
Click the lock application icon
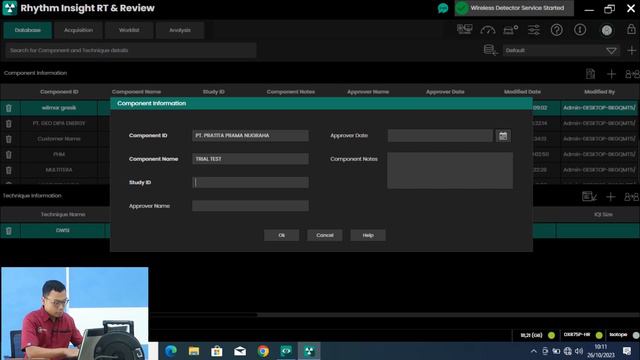pos(631,29)
